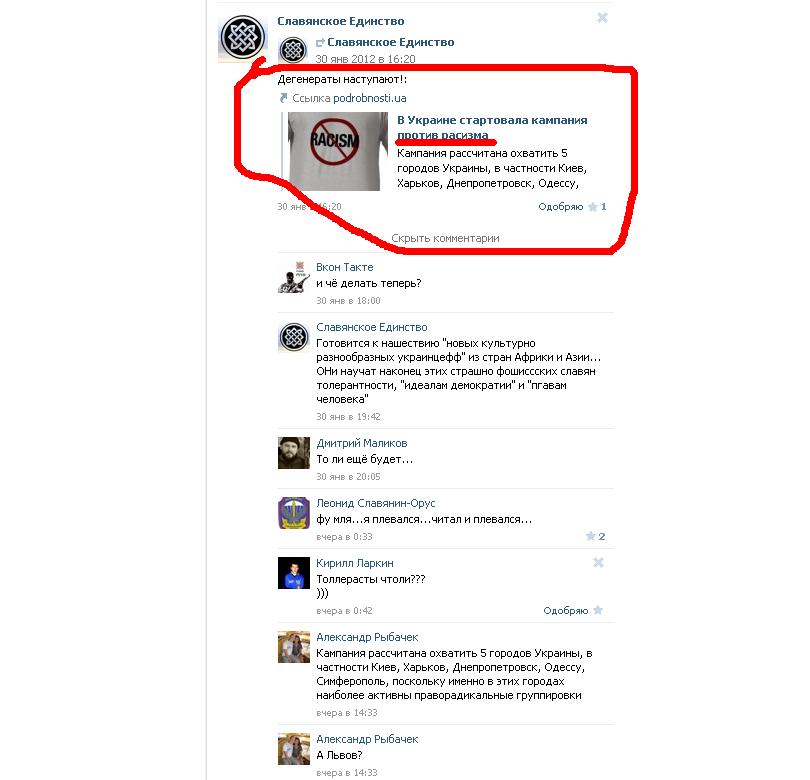810x780 pixels.
Task: Click the link arrow icon next to Ссылка podrobnosti.ua
Action: tap(283, 98)
